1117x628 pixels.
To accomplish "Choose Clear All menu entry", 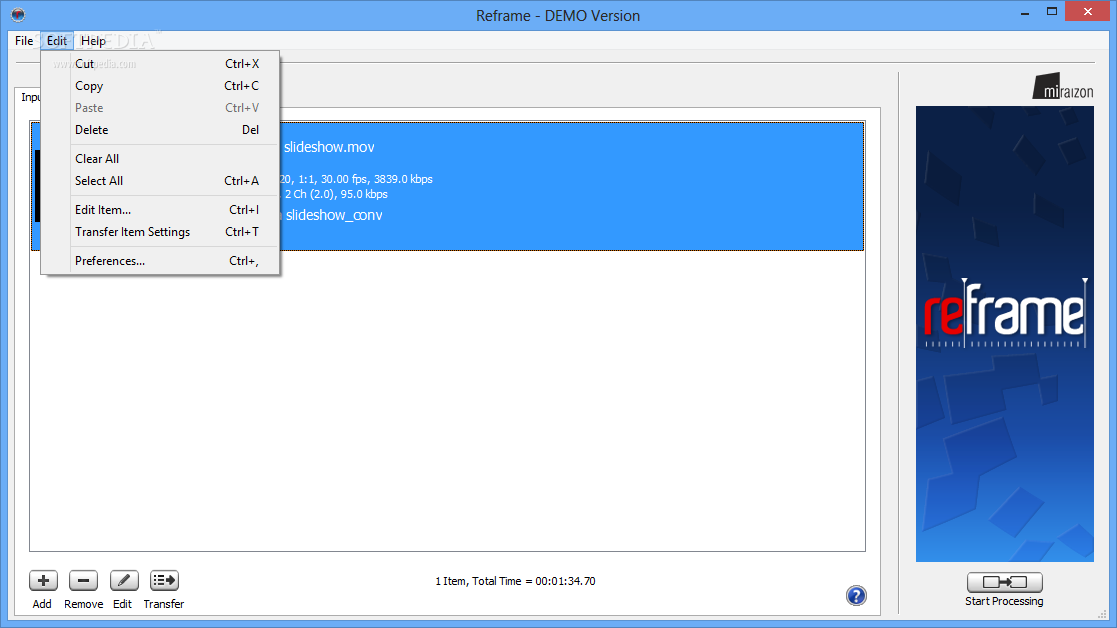I will pos(160,159).
